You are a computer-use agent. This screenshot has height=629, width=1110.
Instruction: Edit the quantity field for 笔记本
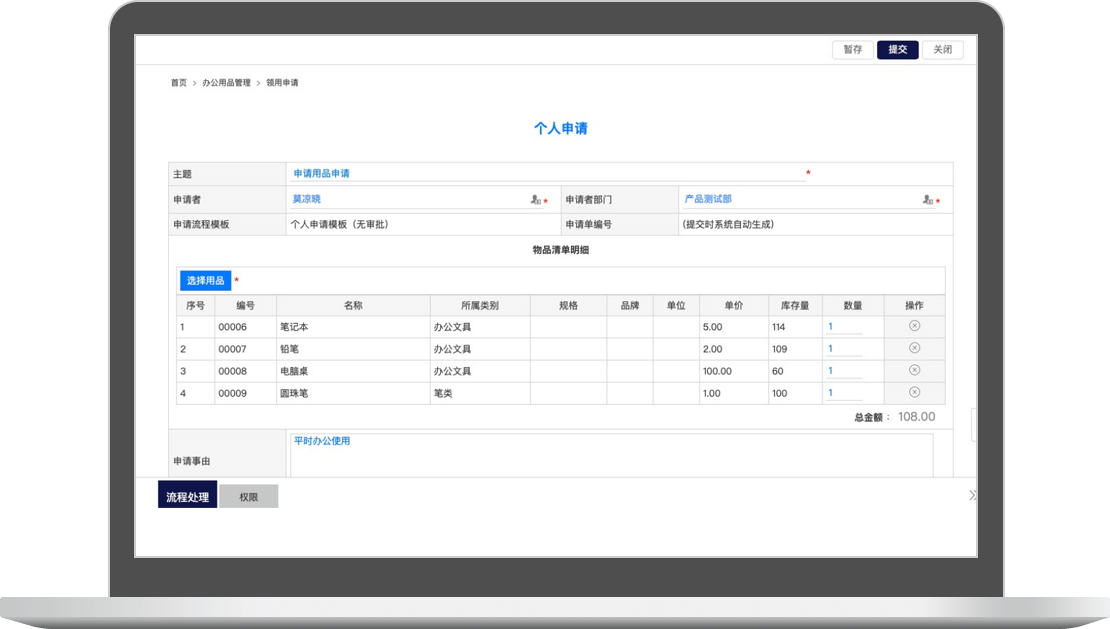click(843, 327)
